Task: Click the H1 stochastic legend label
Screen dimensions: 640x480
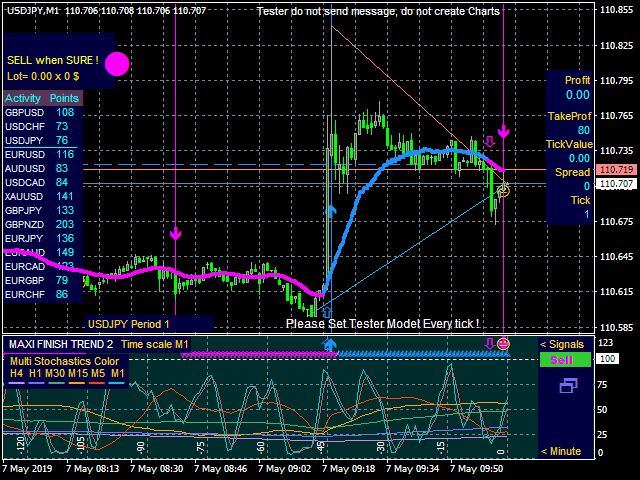Action: click(x=36, y=373)
